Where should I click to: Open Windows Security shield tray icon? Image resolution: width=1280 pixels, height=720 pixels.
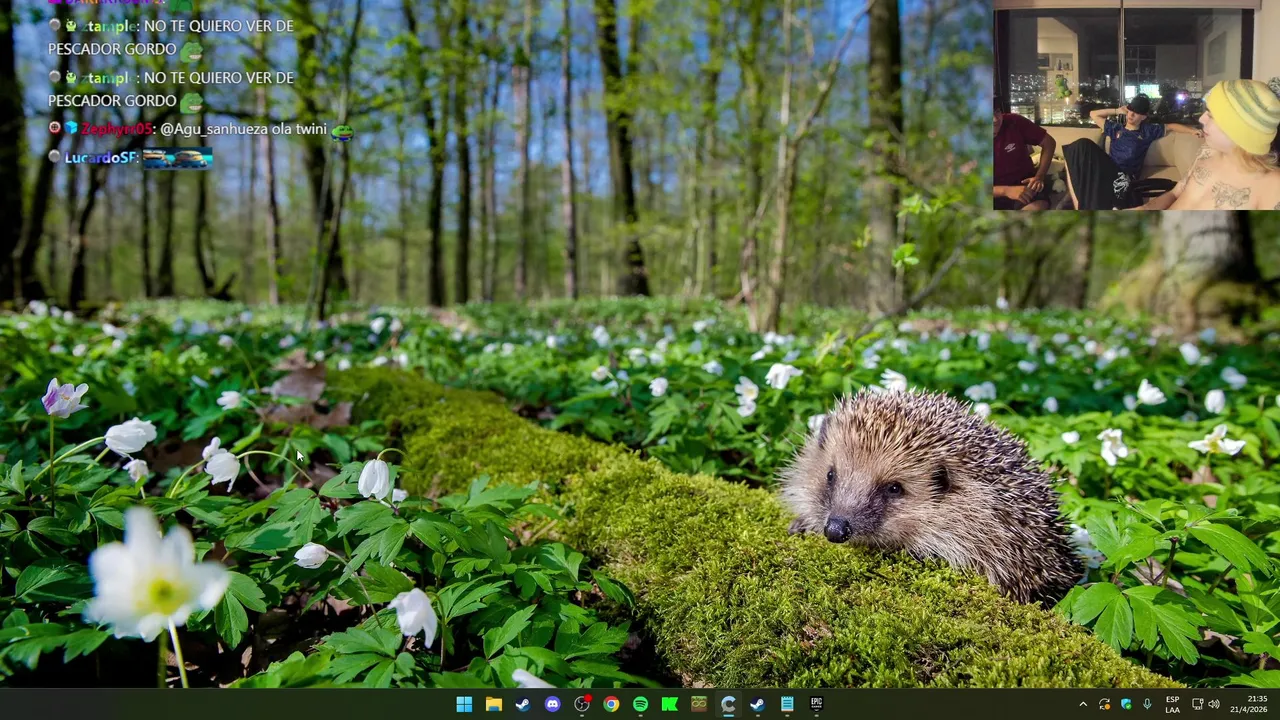pos(1126,705)
